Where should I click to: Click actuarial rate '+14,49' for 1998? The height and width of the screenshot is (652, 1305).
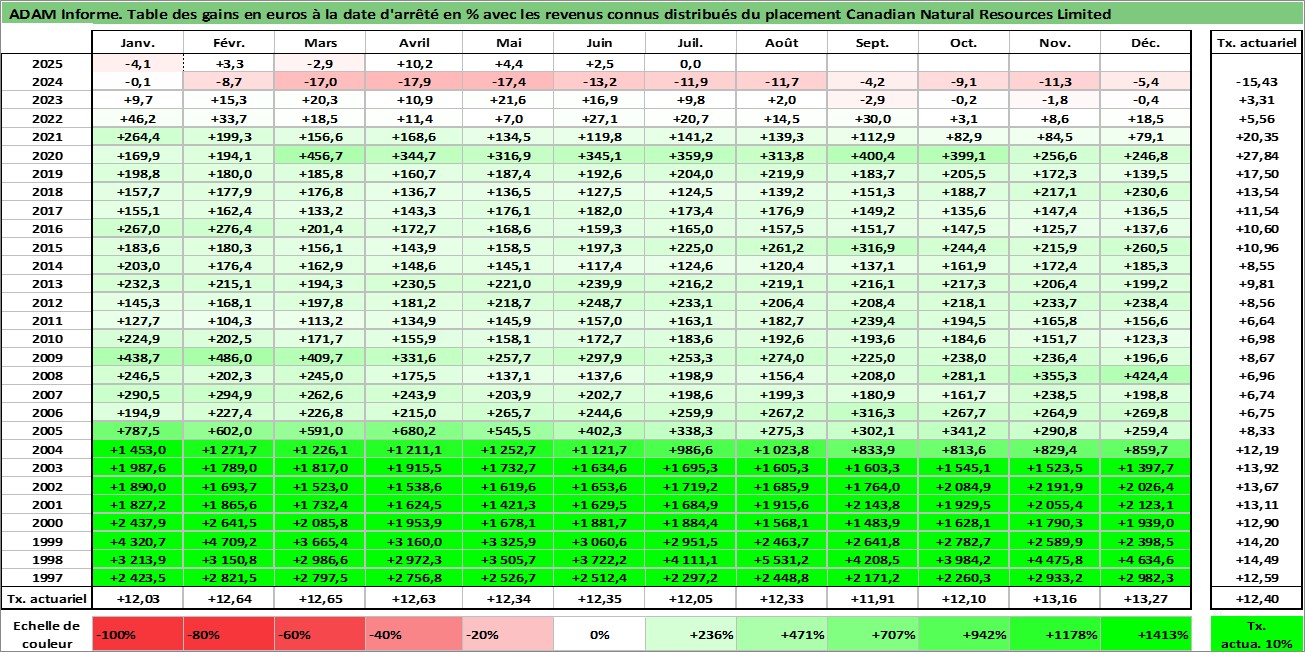[1256, 560]
